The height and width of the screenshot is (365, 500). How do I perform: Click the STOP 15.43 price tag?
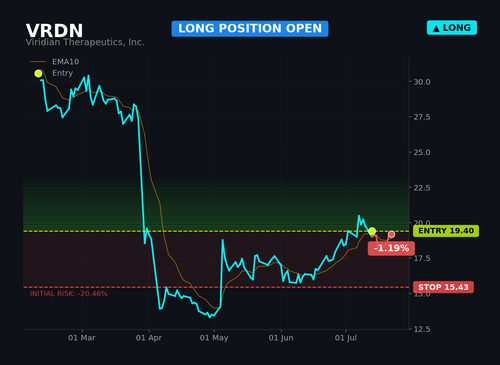(x=443, y=287)
